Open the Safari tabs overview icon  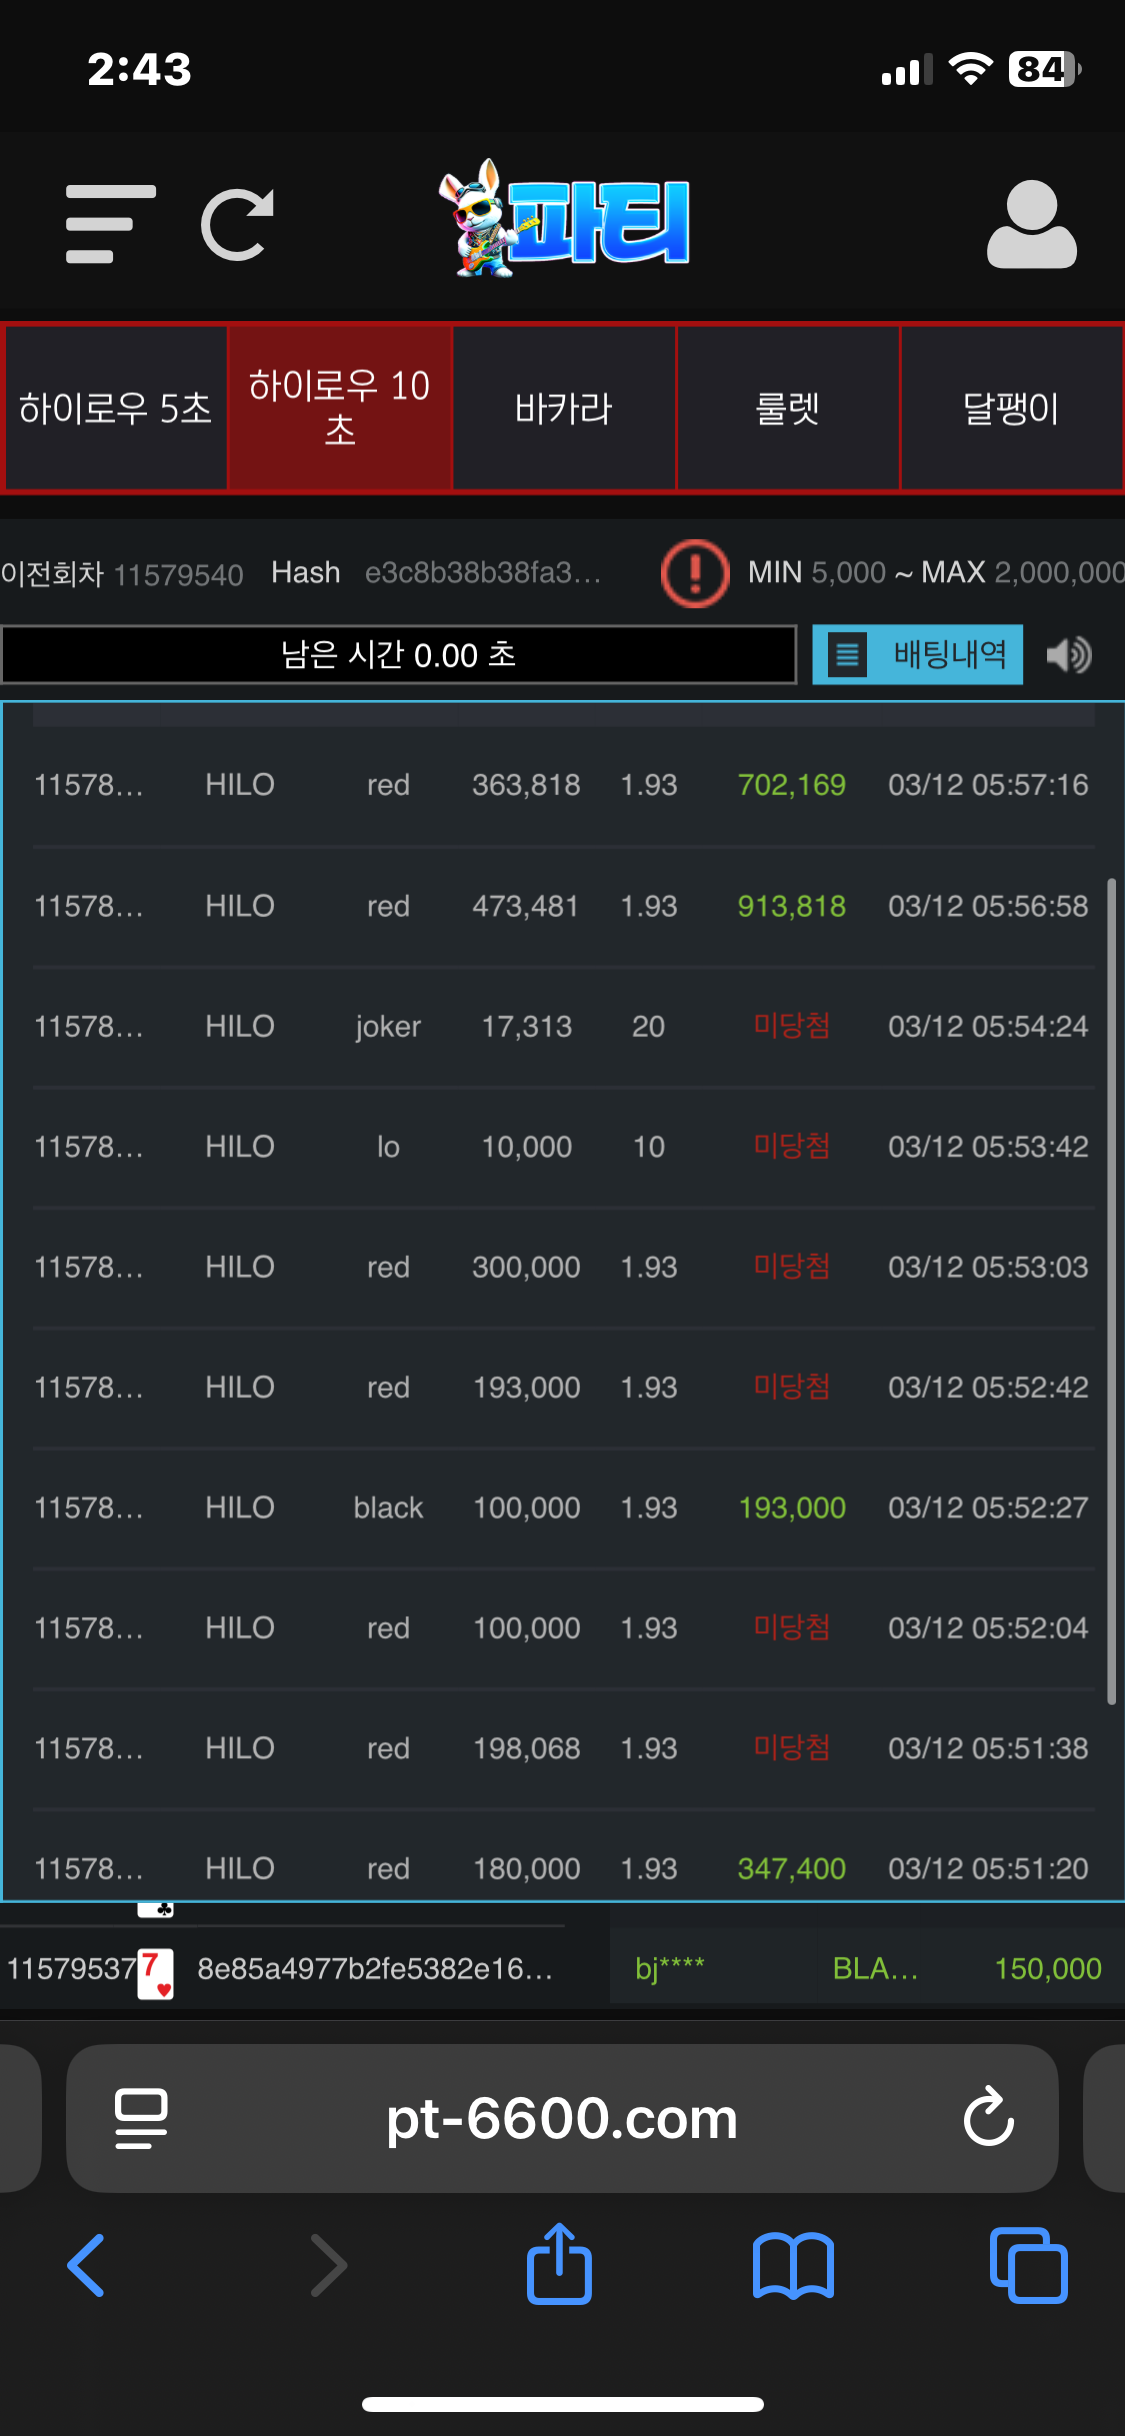point(1028,2265)
